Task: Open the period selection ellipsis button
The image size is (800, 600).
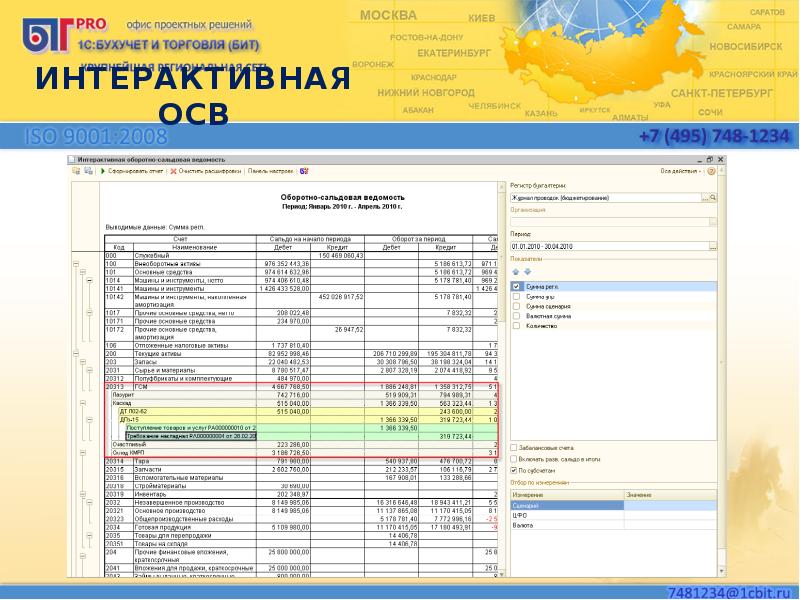Action: click(x=713, y=244)
